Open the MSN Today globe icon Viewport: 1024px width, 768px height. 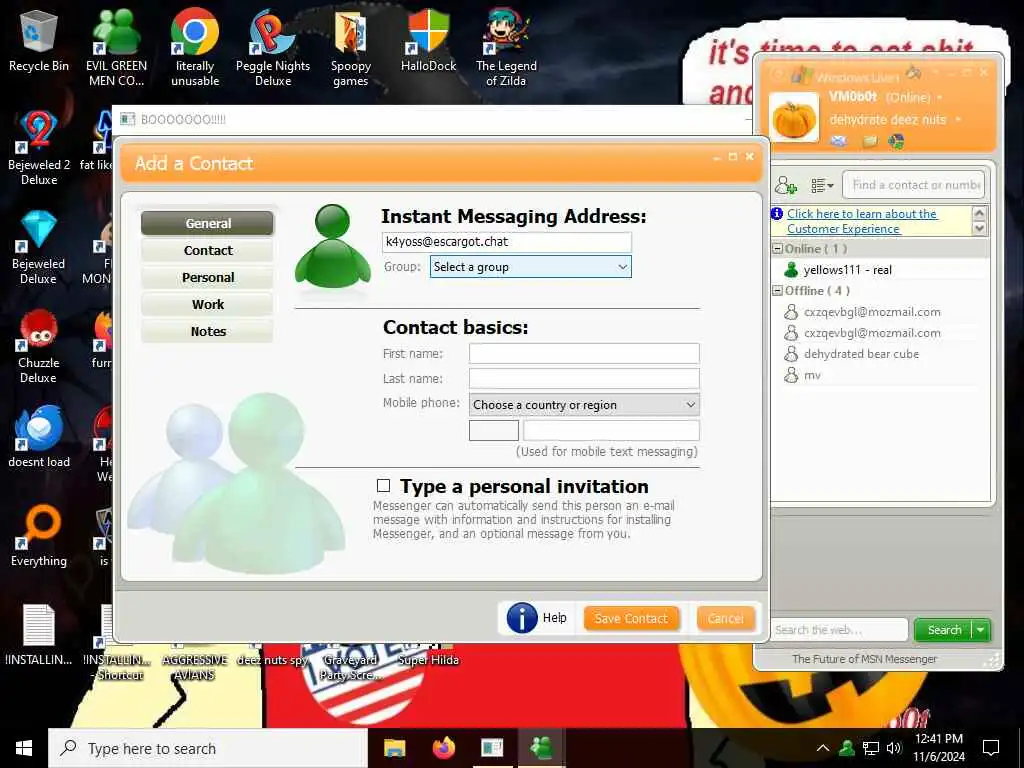897,140
